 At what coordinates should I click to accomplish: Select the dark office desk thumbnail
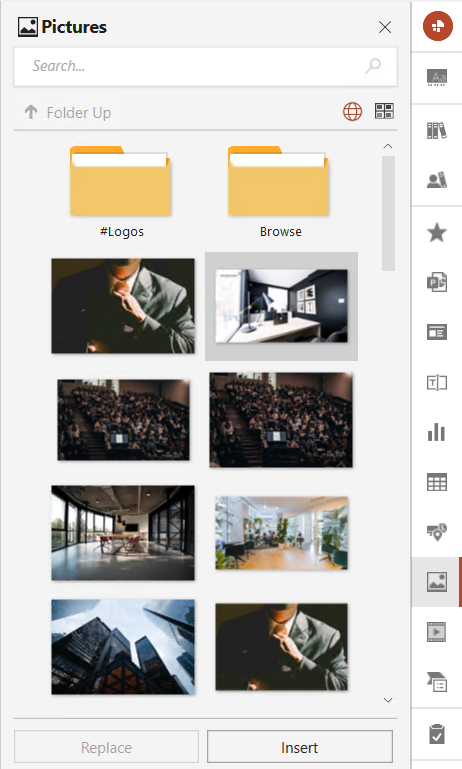coord(282,306)
